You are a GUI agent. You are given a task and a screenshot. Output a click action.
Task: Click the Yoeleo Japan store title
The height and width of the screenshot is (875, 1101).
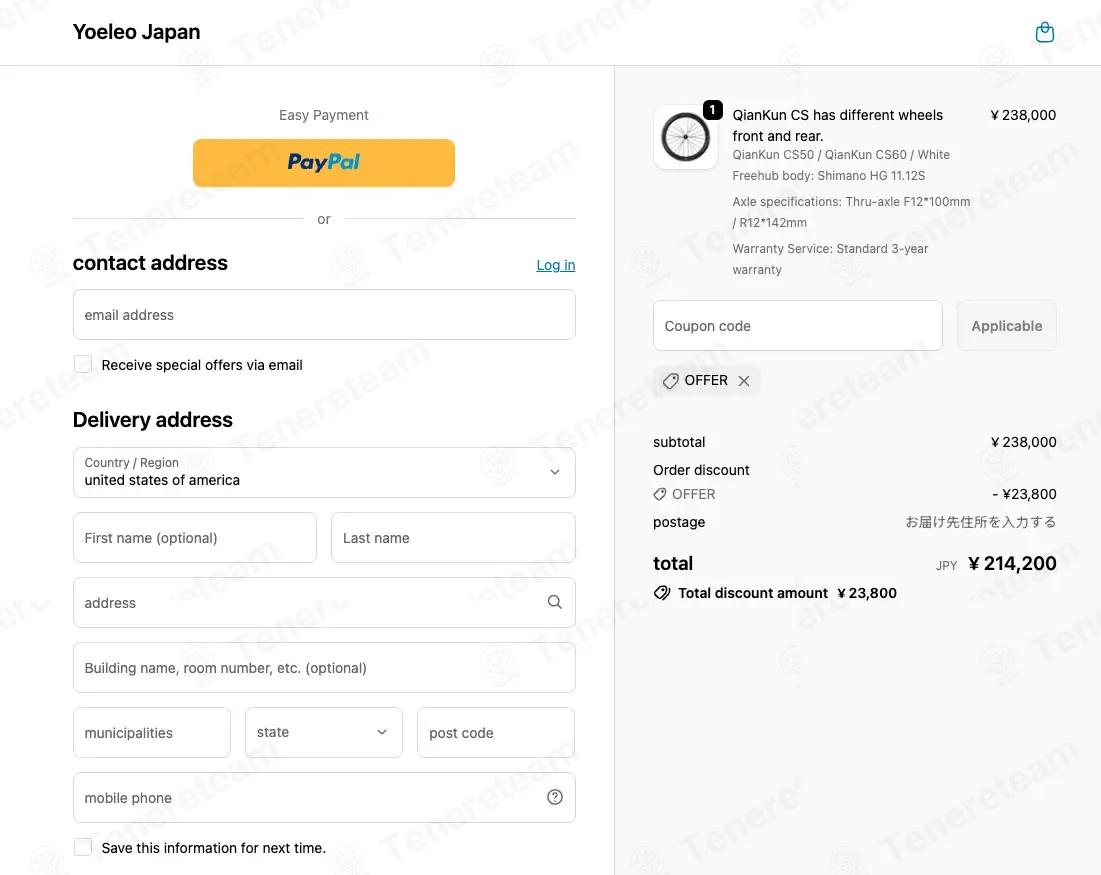(x=136, y=32)
